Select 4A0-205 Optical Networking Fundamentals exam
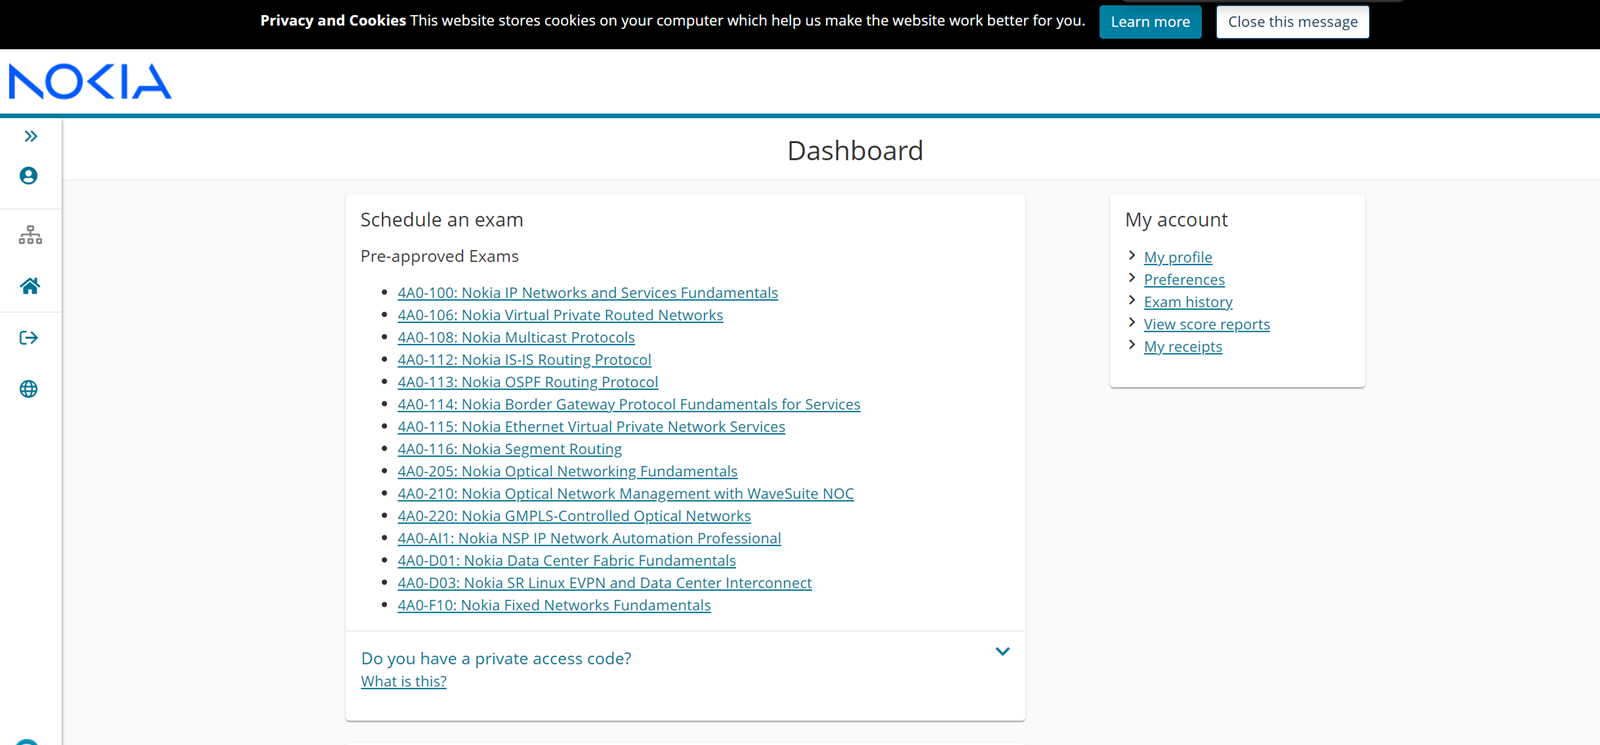This screenshot has height=745, width=1600. click(567, 471)
